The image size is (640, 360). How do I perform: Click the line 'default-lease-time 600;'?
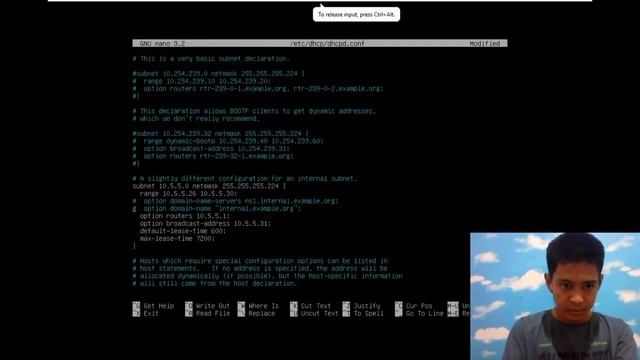[183, 231]
